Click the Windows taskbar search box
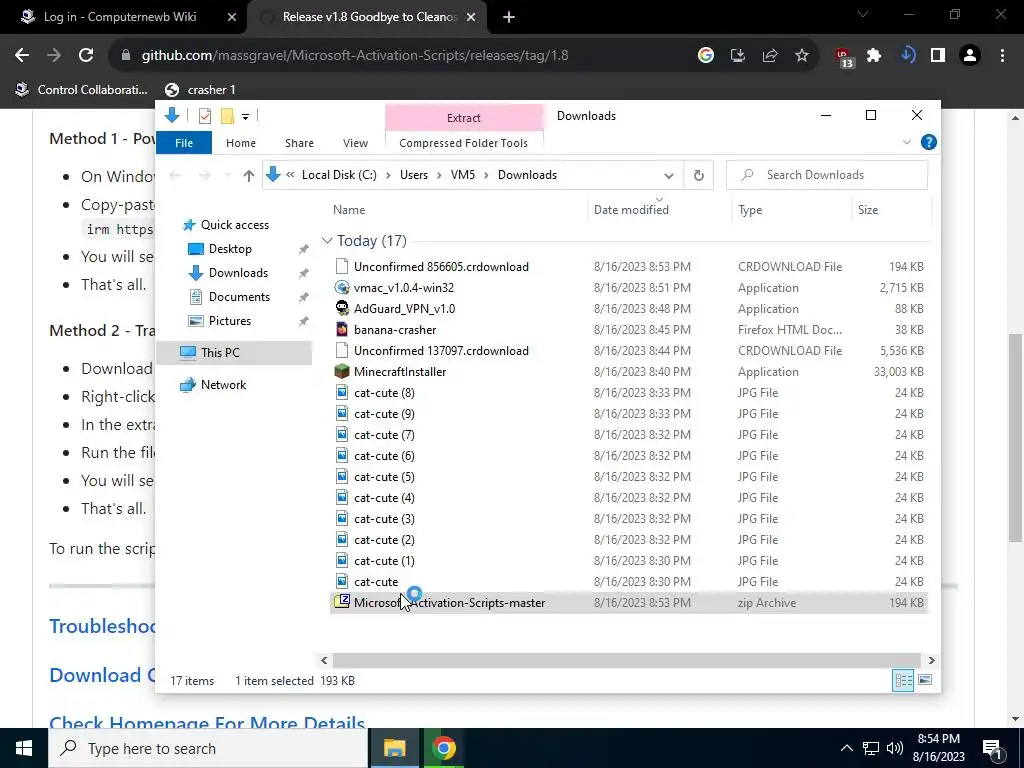Viewport: 1024px width, 768px height. (x=208, y=748)
